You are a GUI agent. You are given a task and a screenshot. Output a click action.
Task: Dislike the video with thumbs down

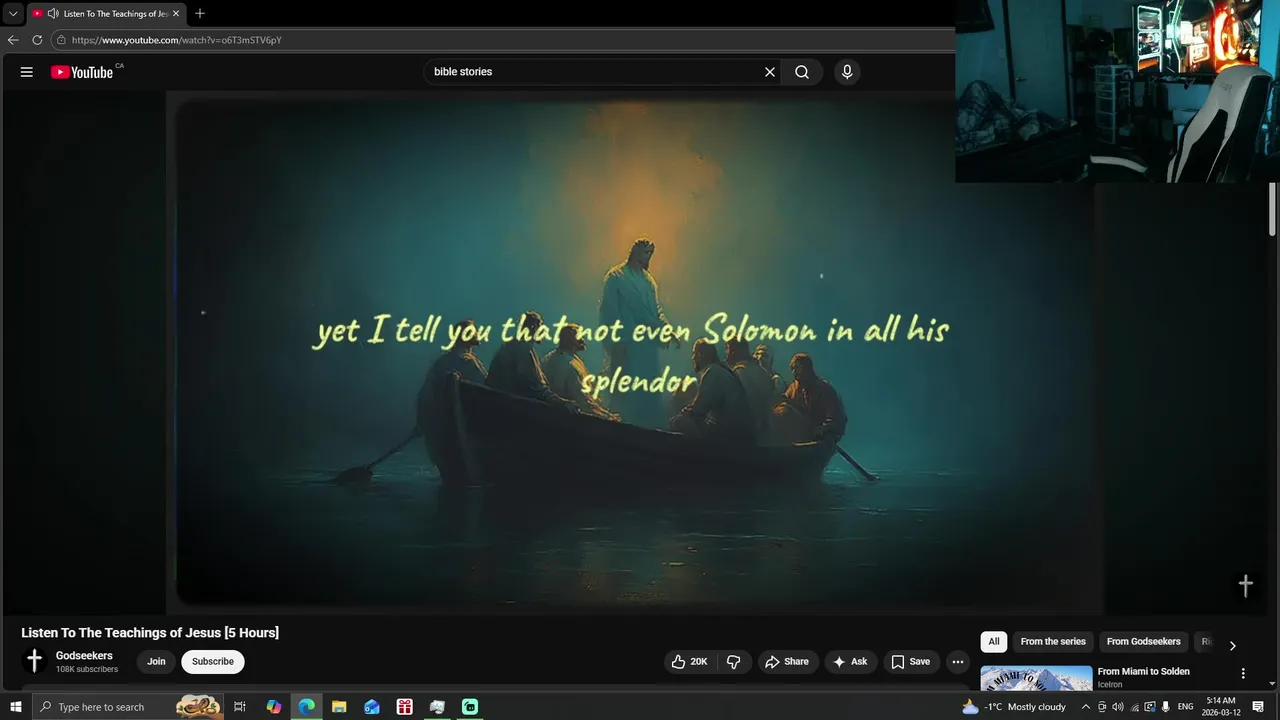pos(734,662)
